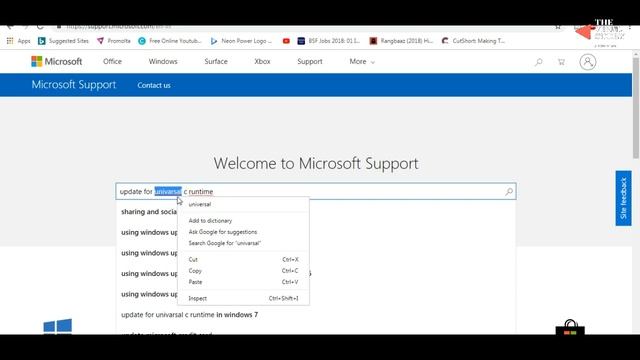The width and height of the screenshot is (640, 360).
Task: Open the shopping cart icon
Action: tap(561, 62)
